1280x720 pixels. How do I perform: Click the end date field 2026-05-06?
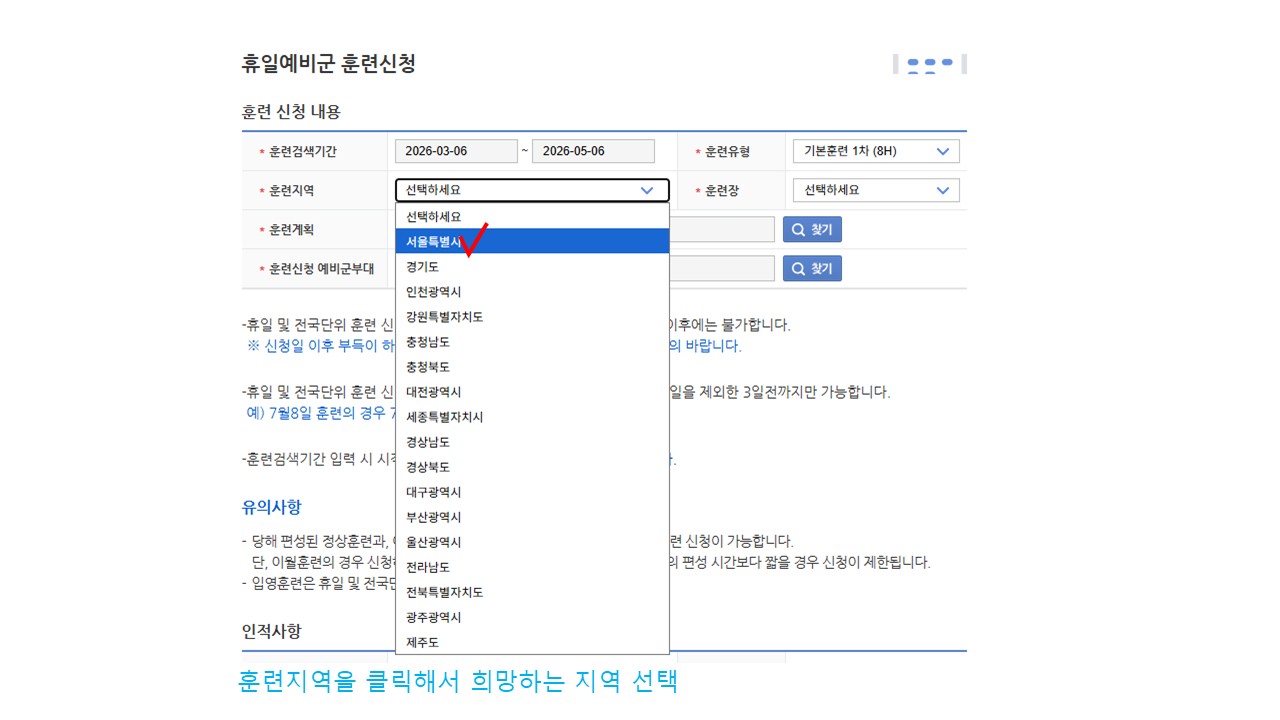tap(593, 151)
